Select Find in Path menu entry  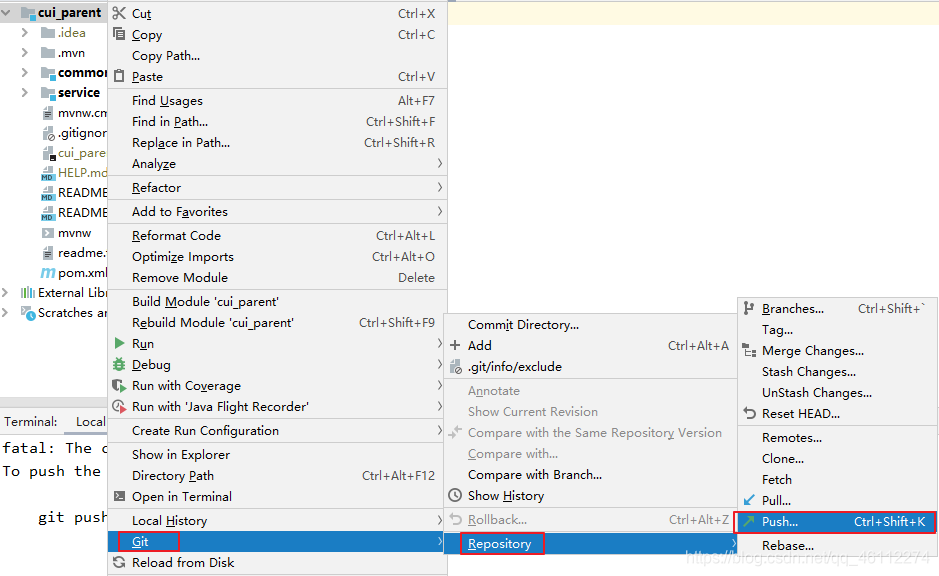[277, 122]
